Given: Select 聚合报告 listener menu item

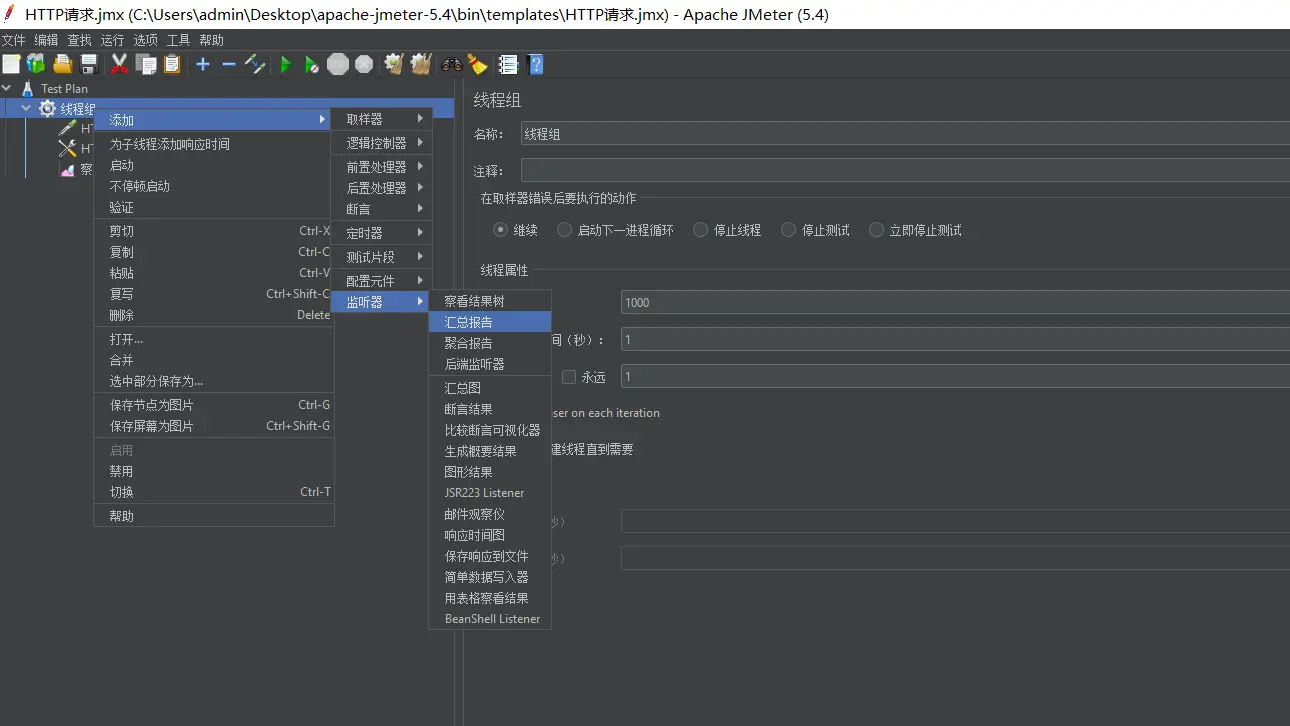Looking at the screenshot, I should 489,343.
